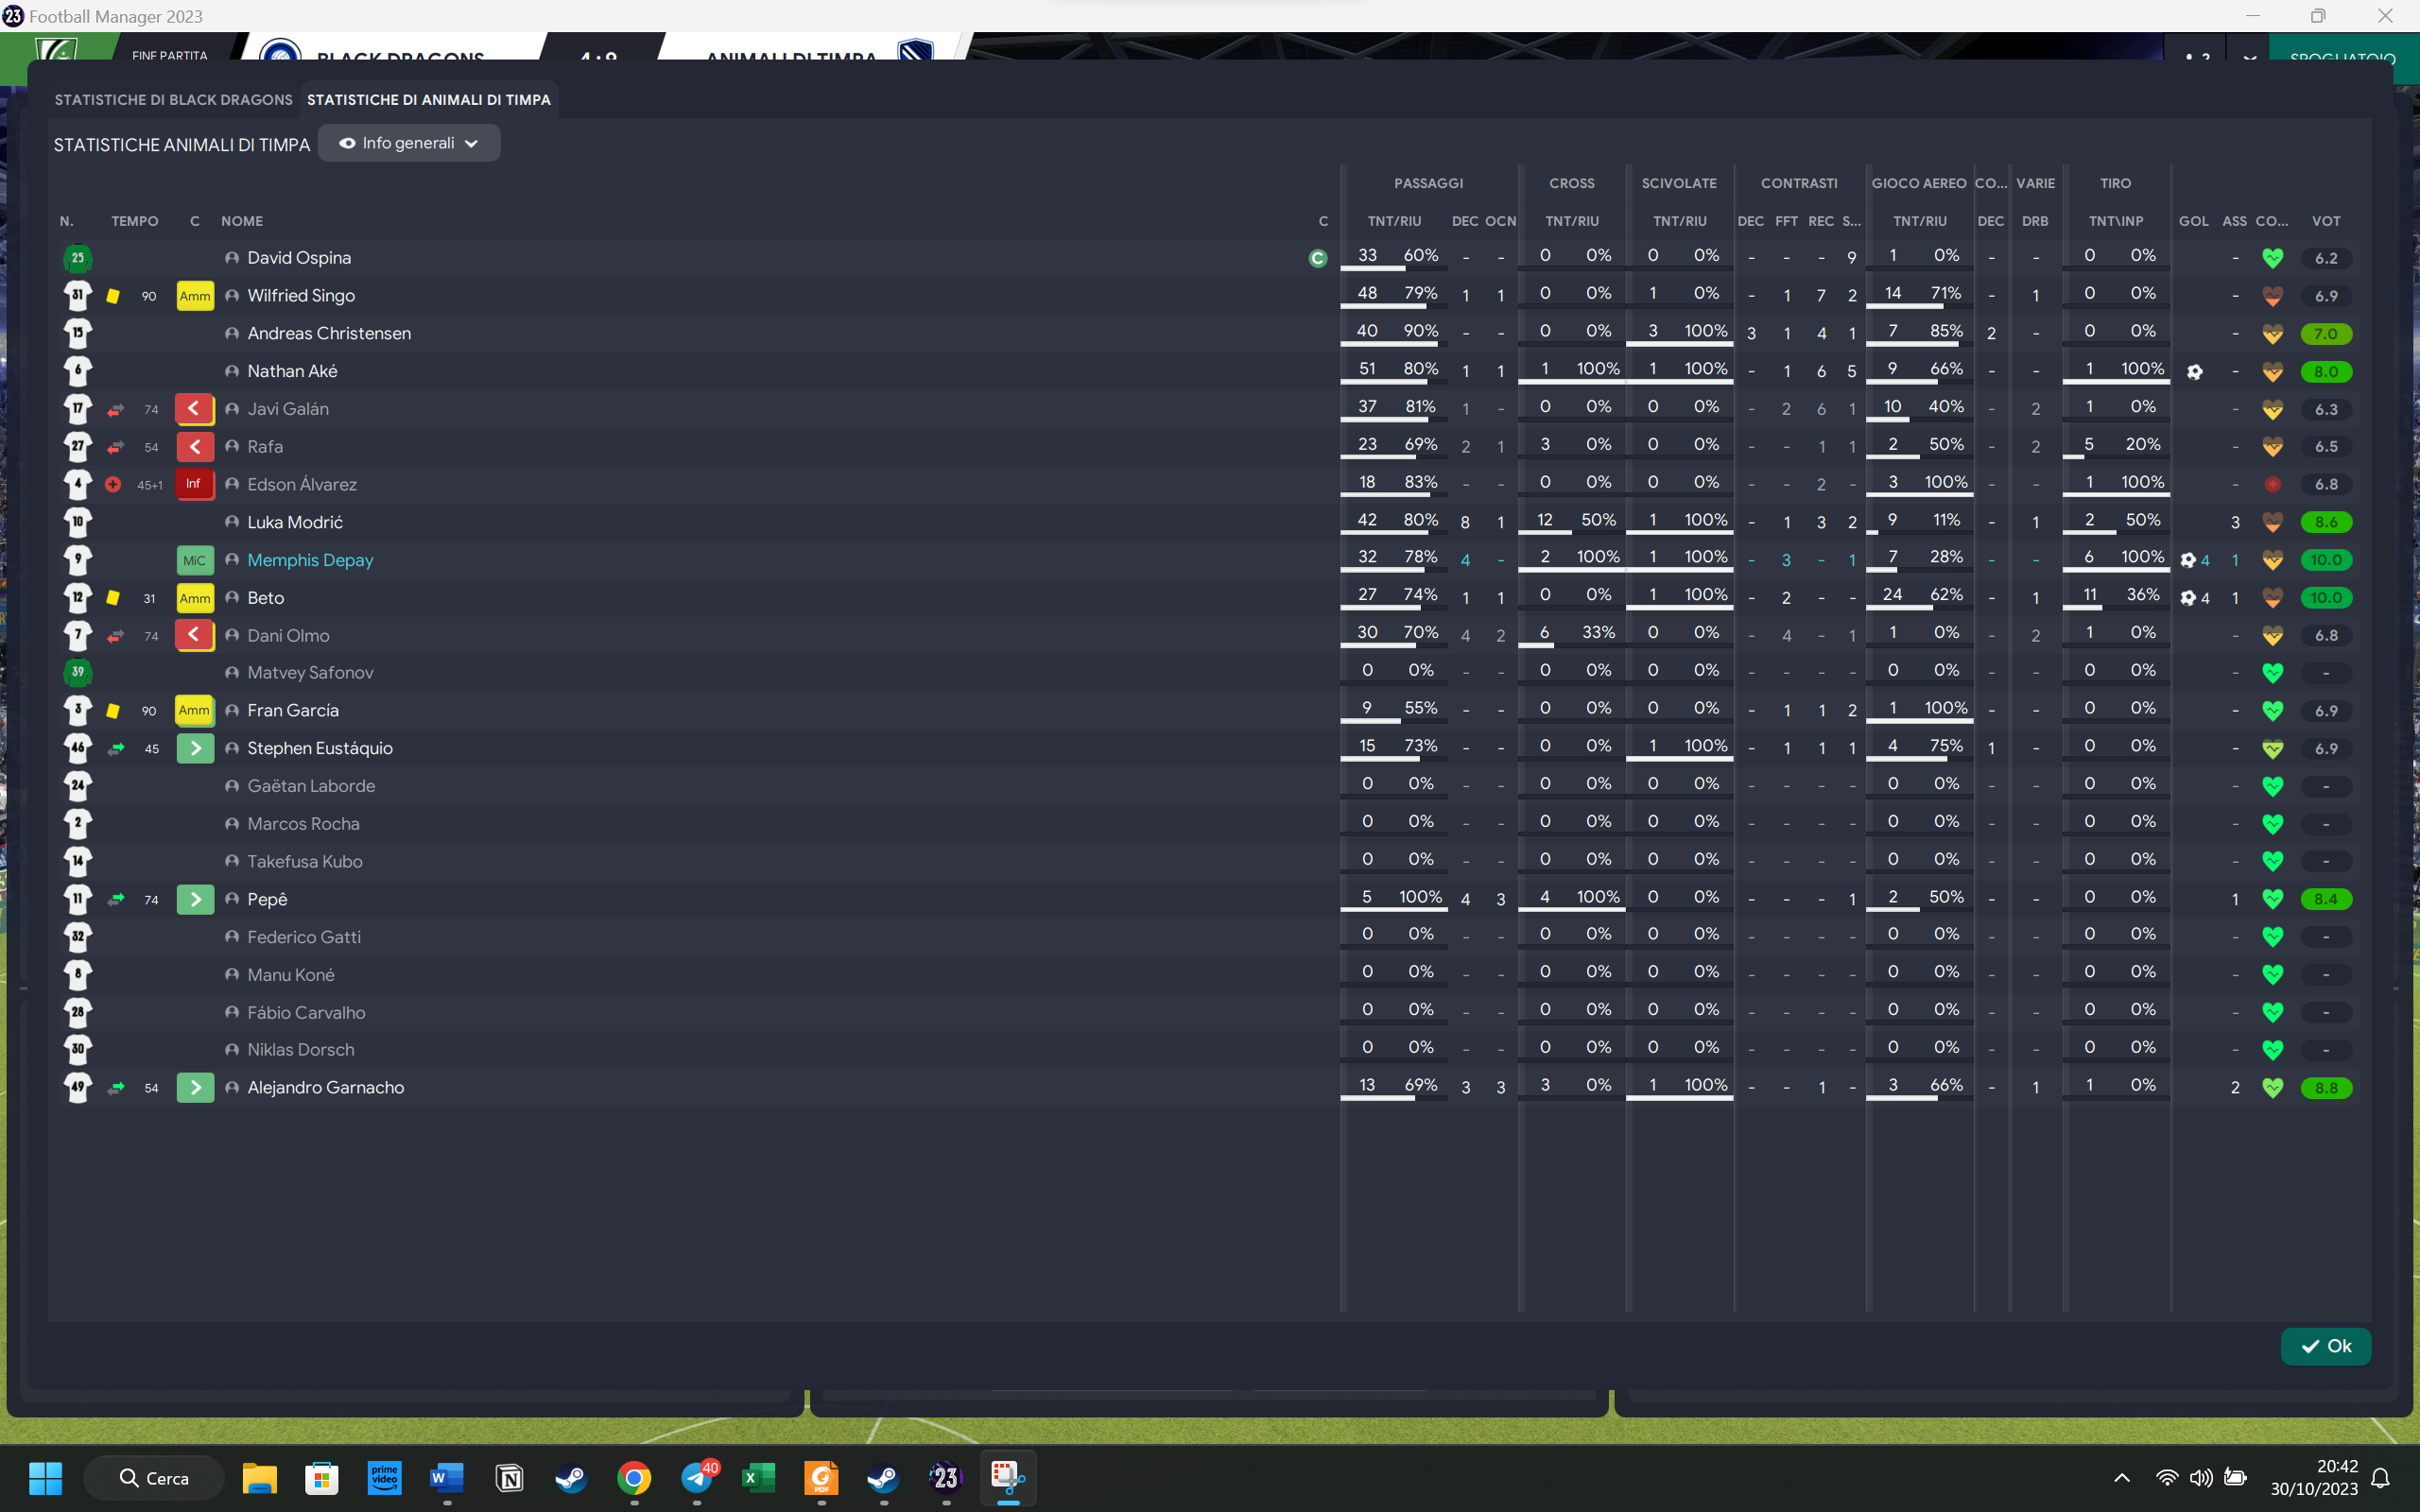Sort players by the DRB column header

coord(2035,221)
